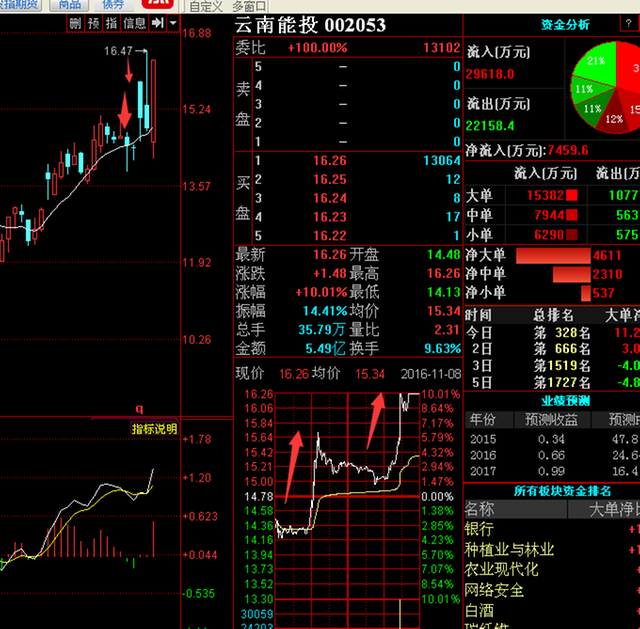Click the 删 (delete) chart toolbar button

[75, 23]
